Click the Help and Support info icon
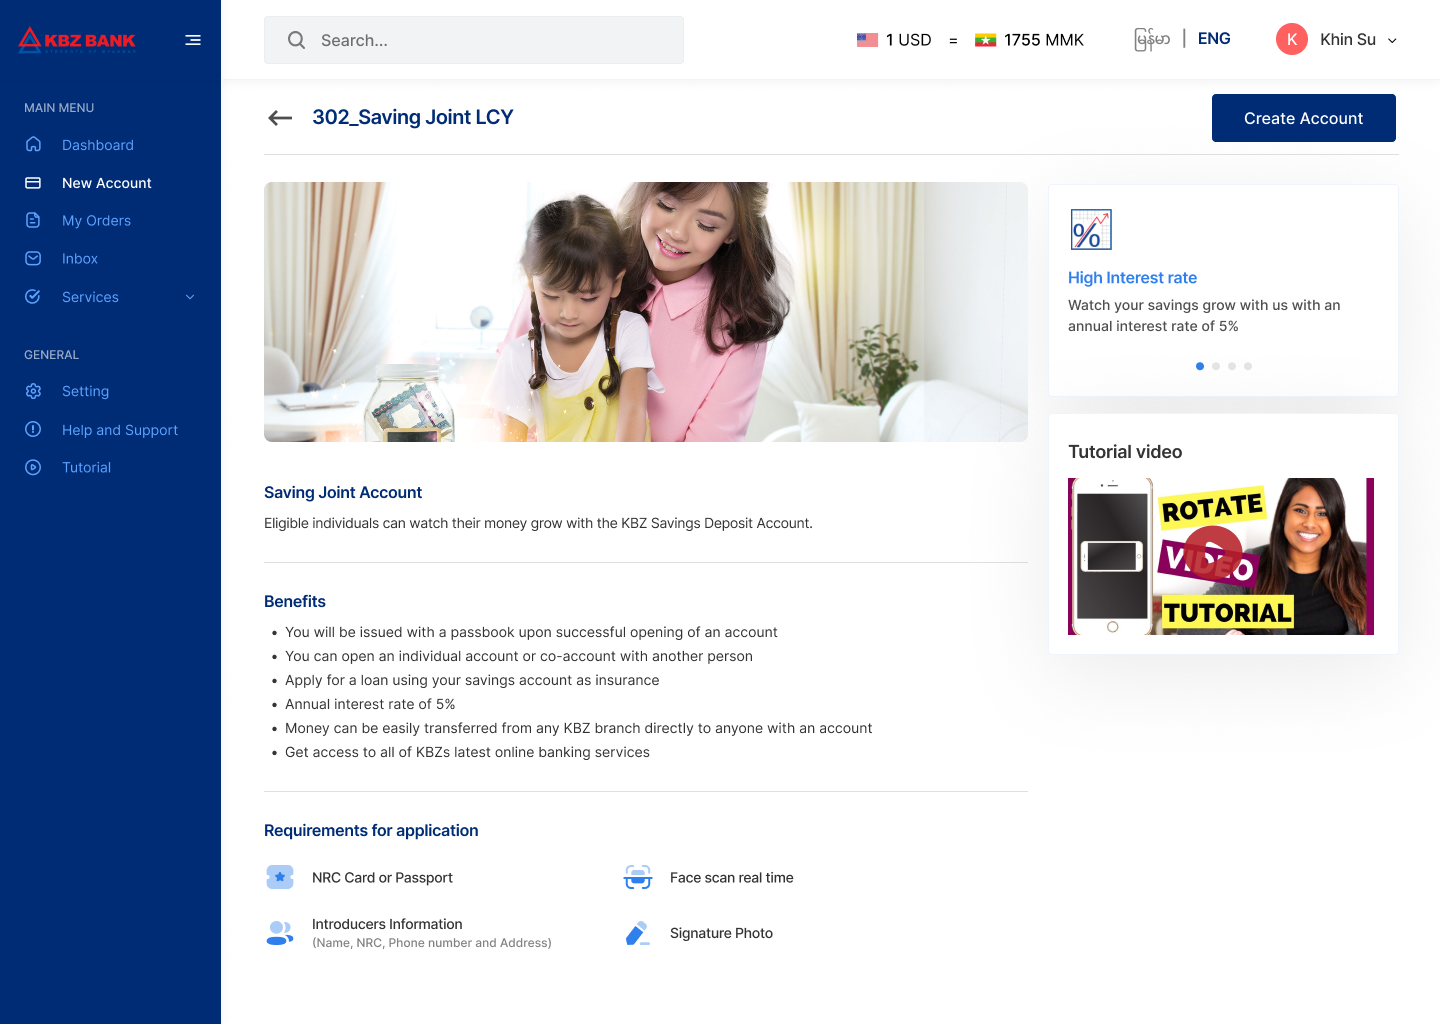The height and width of the screenshot is (1024, 1440). 33,429
